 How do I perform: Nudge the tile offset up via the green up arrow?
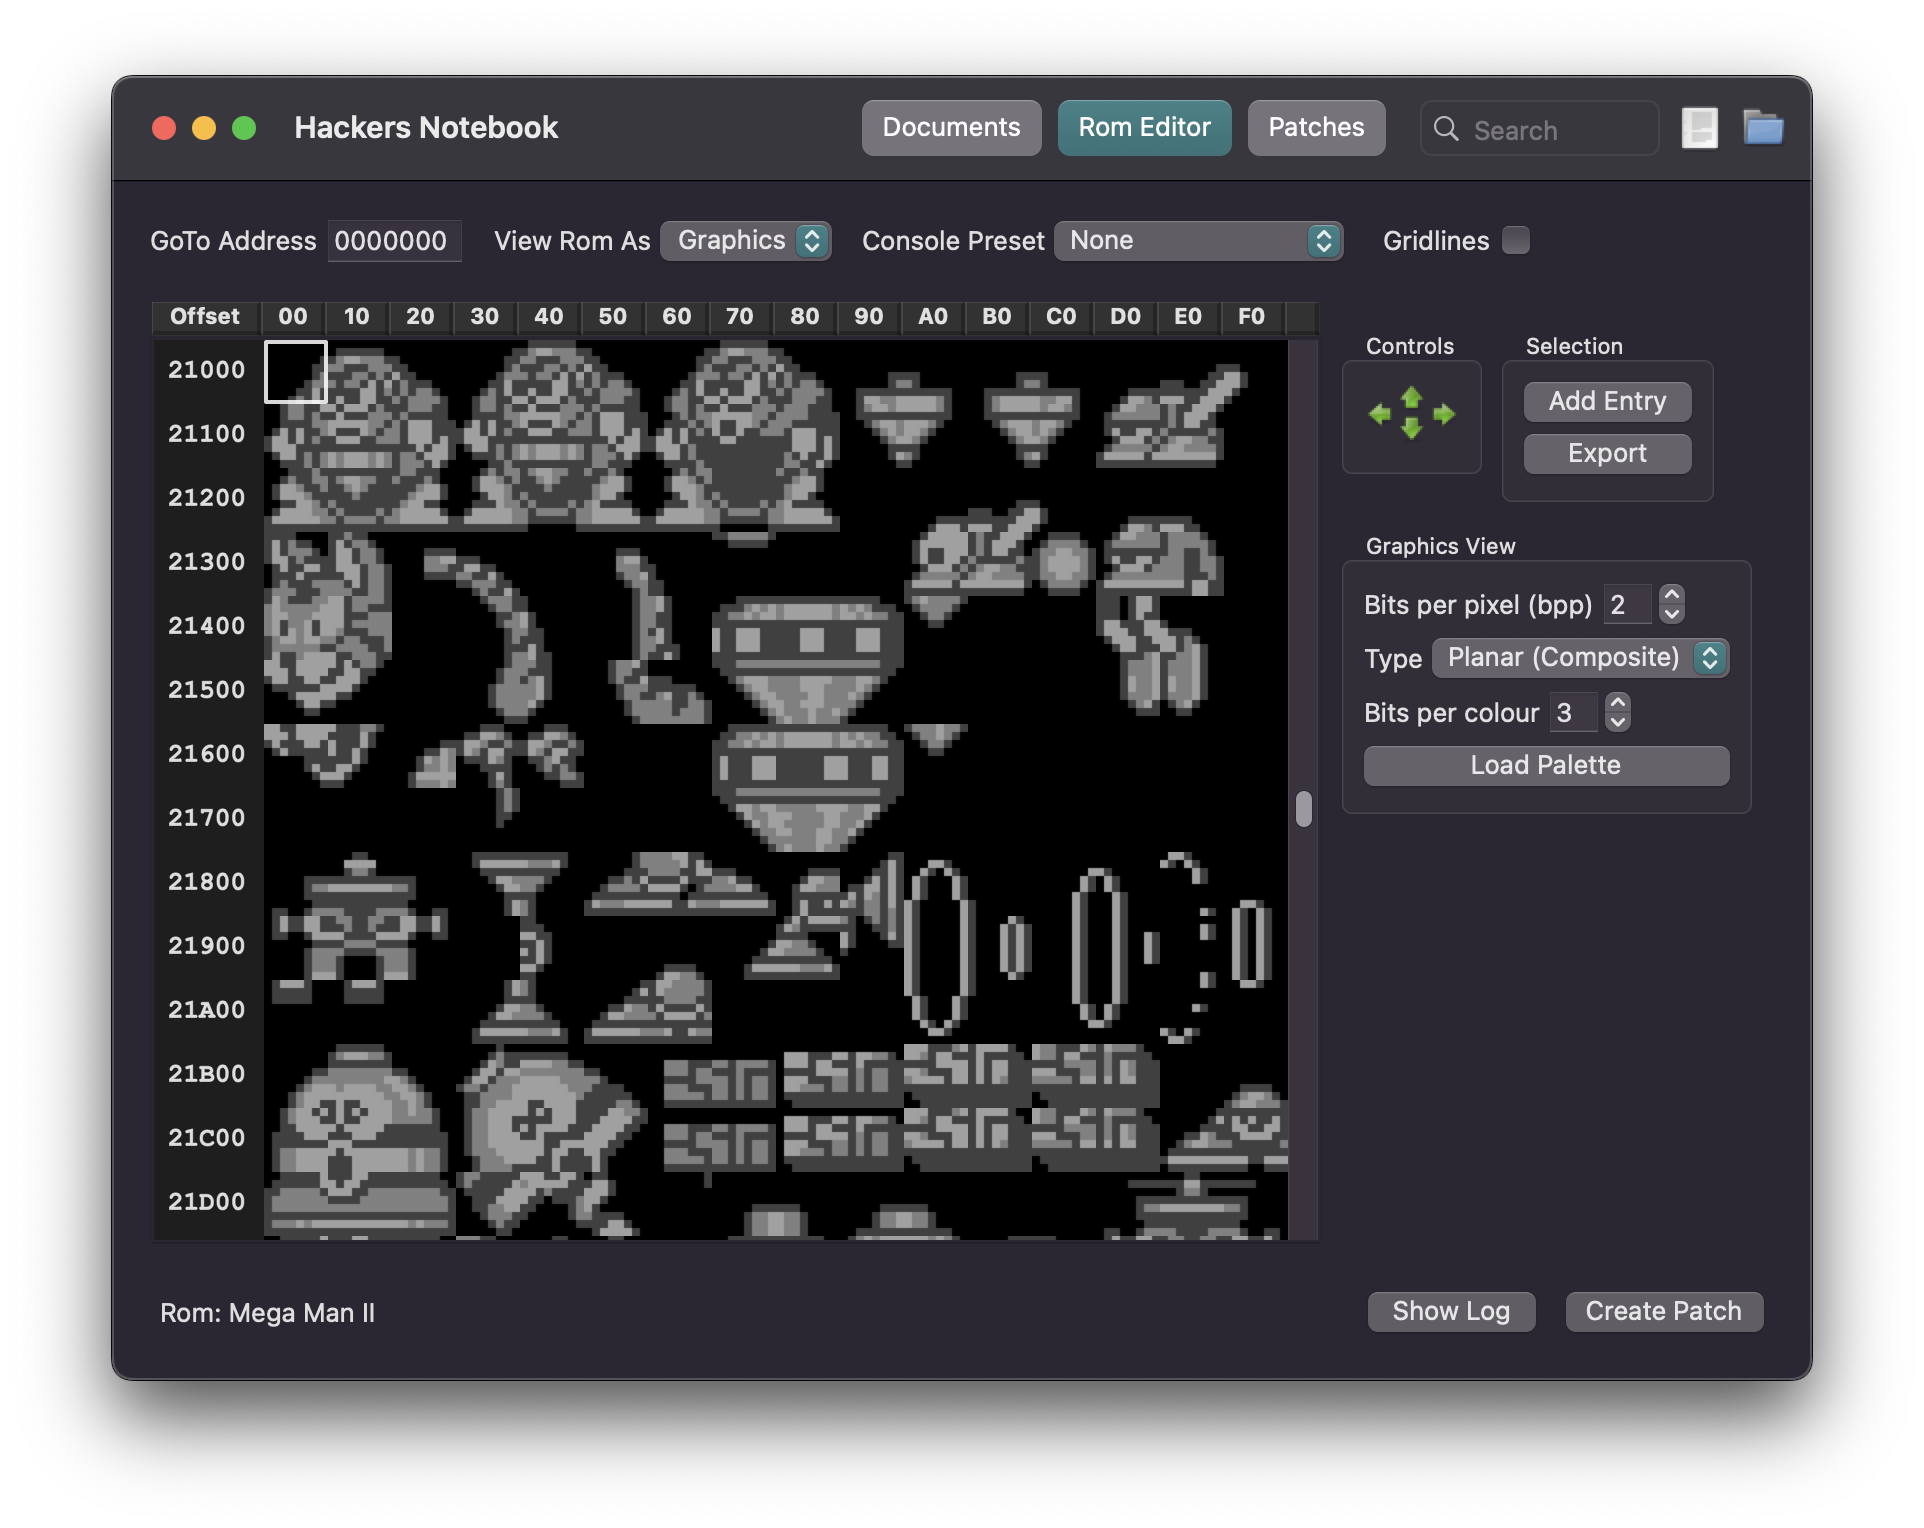point(1411,398)
